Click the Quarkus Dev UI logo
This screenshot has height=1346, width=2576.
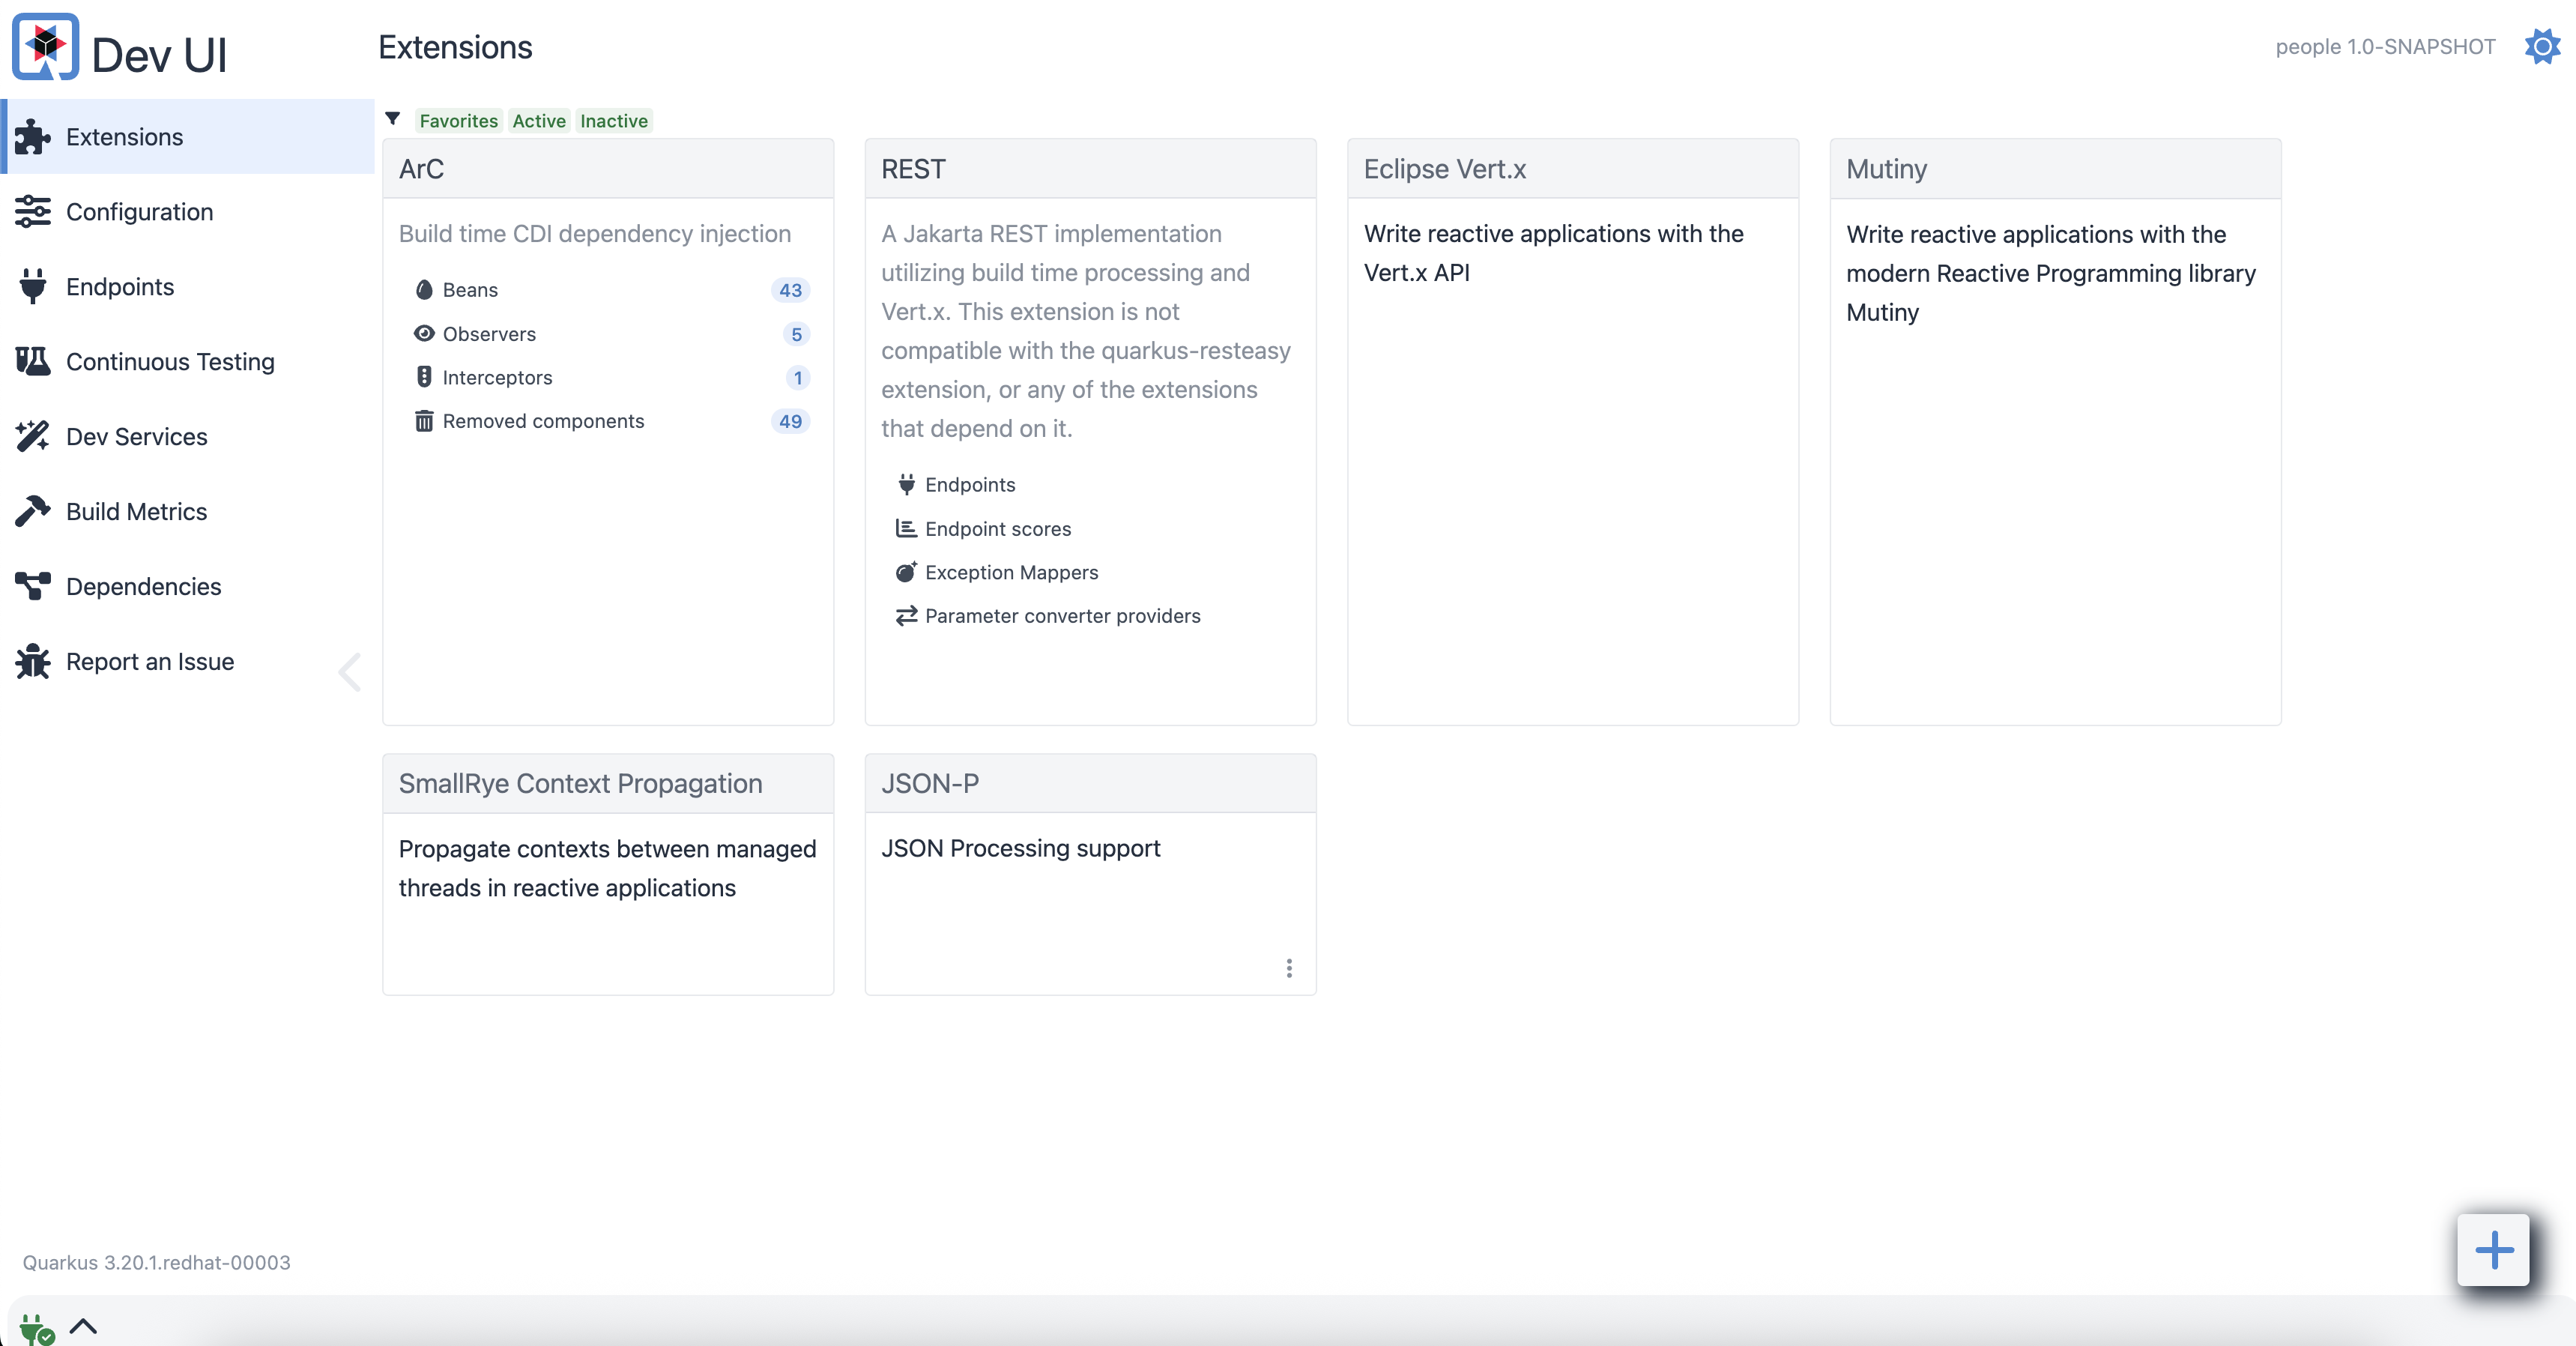45,47
